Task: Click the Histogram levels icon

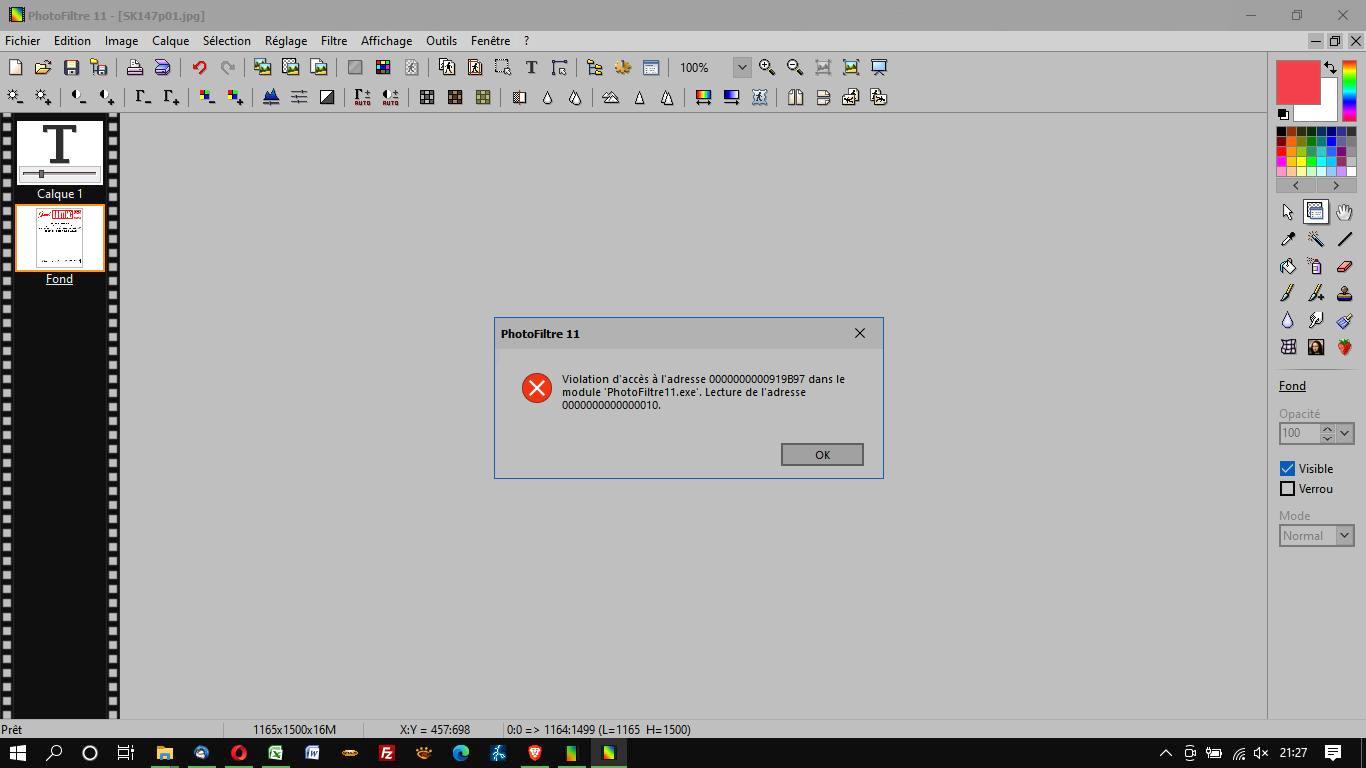Action: 271,97
